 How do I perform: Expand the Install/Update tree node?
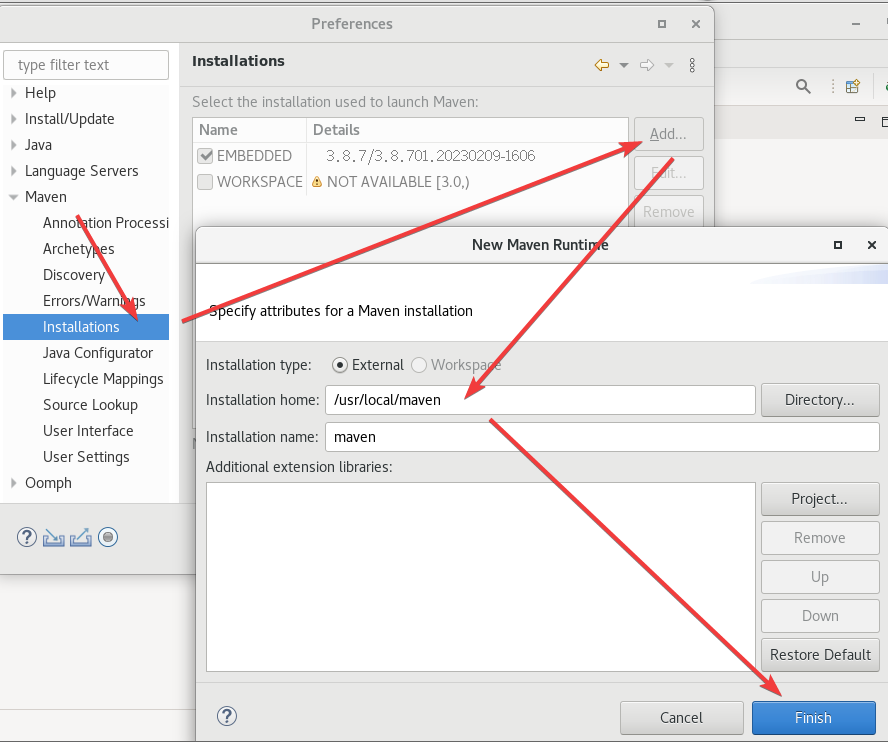point(14,119)
